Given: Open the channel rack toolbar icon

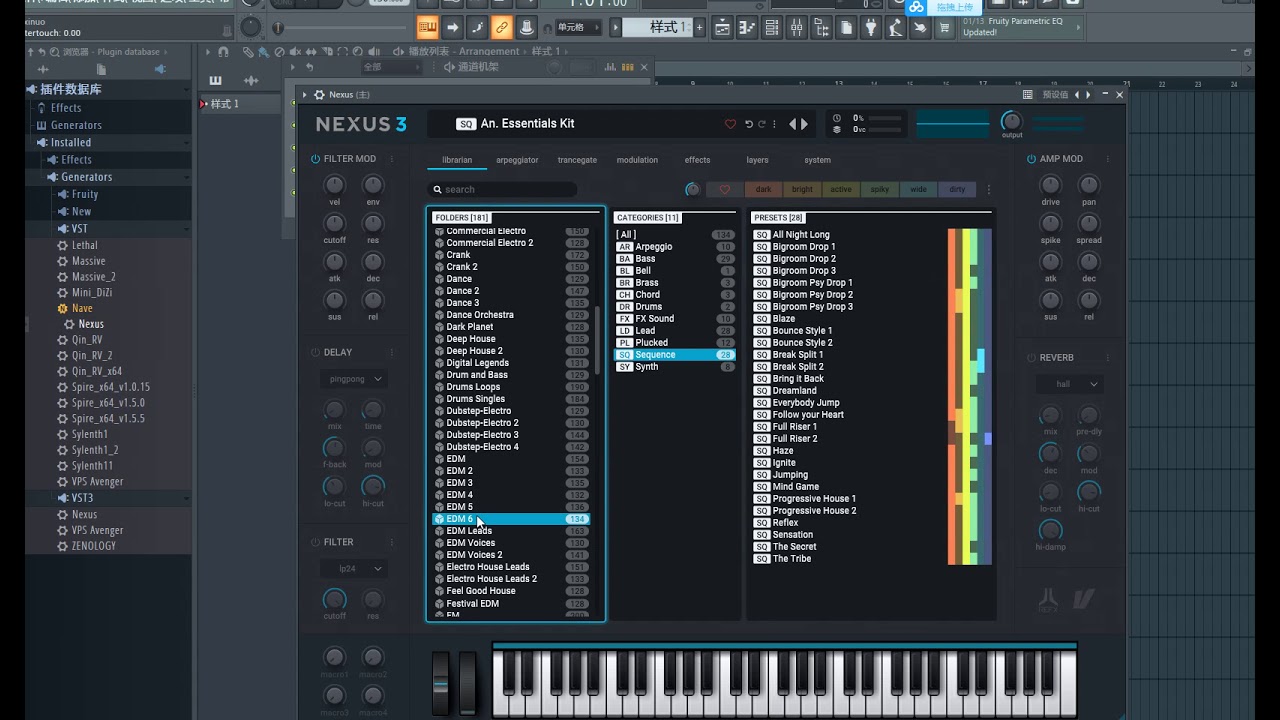Looking at the screenshot, I should click(772, 28).
